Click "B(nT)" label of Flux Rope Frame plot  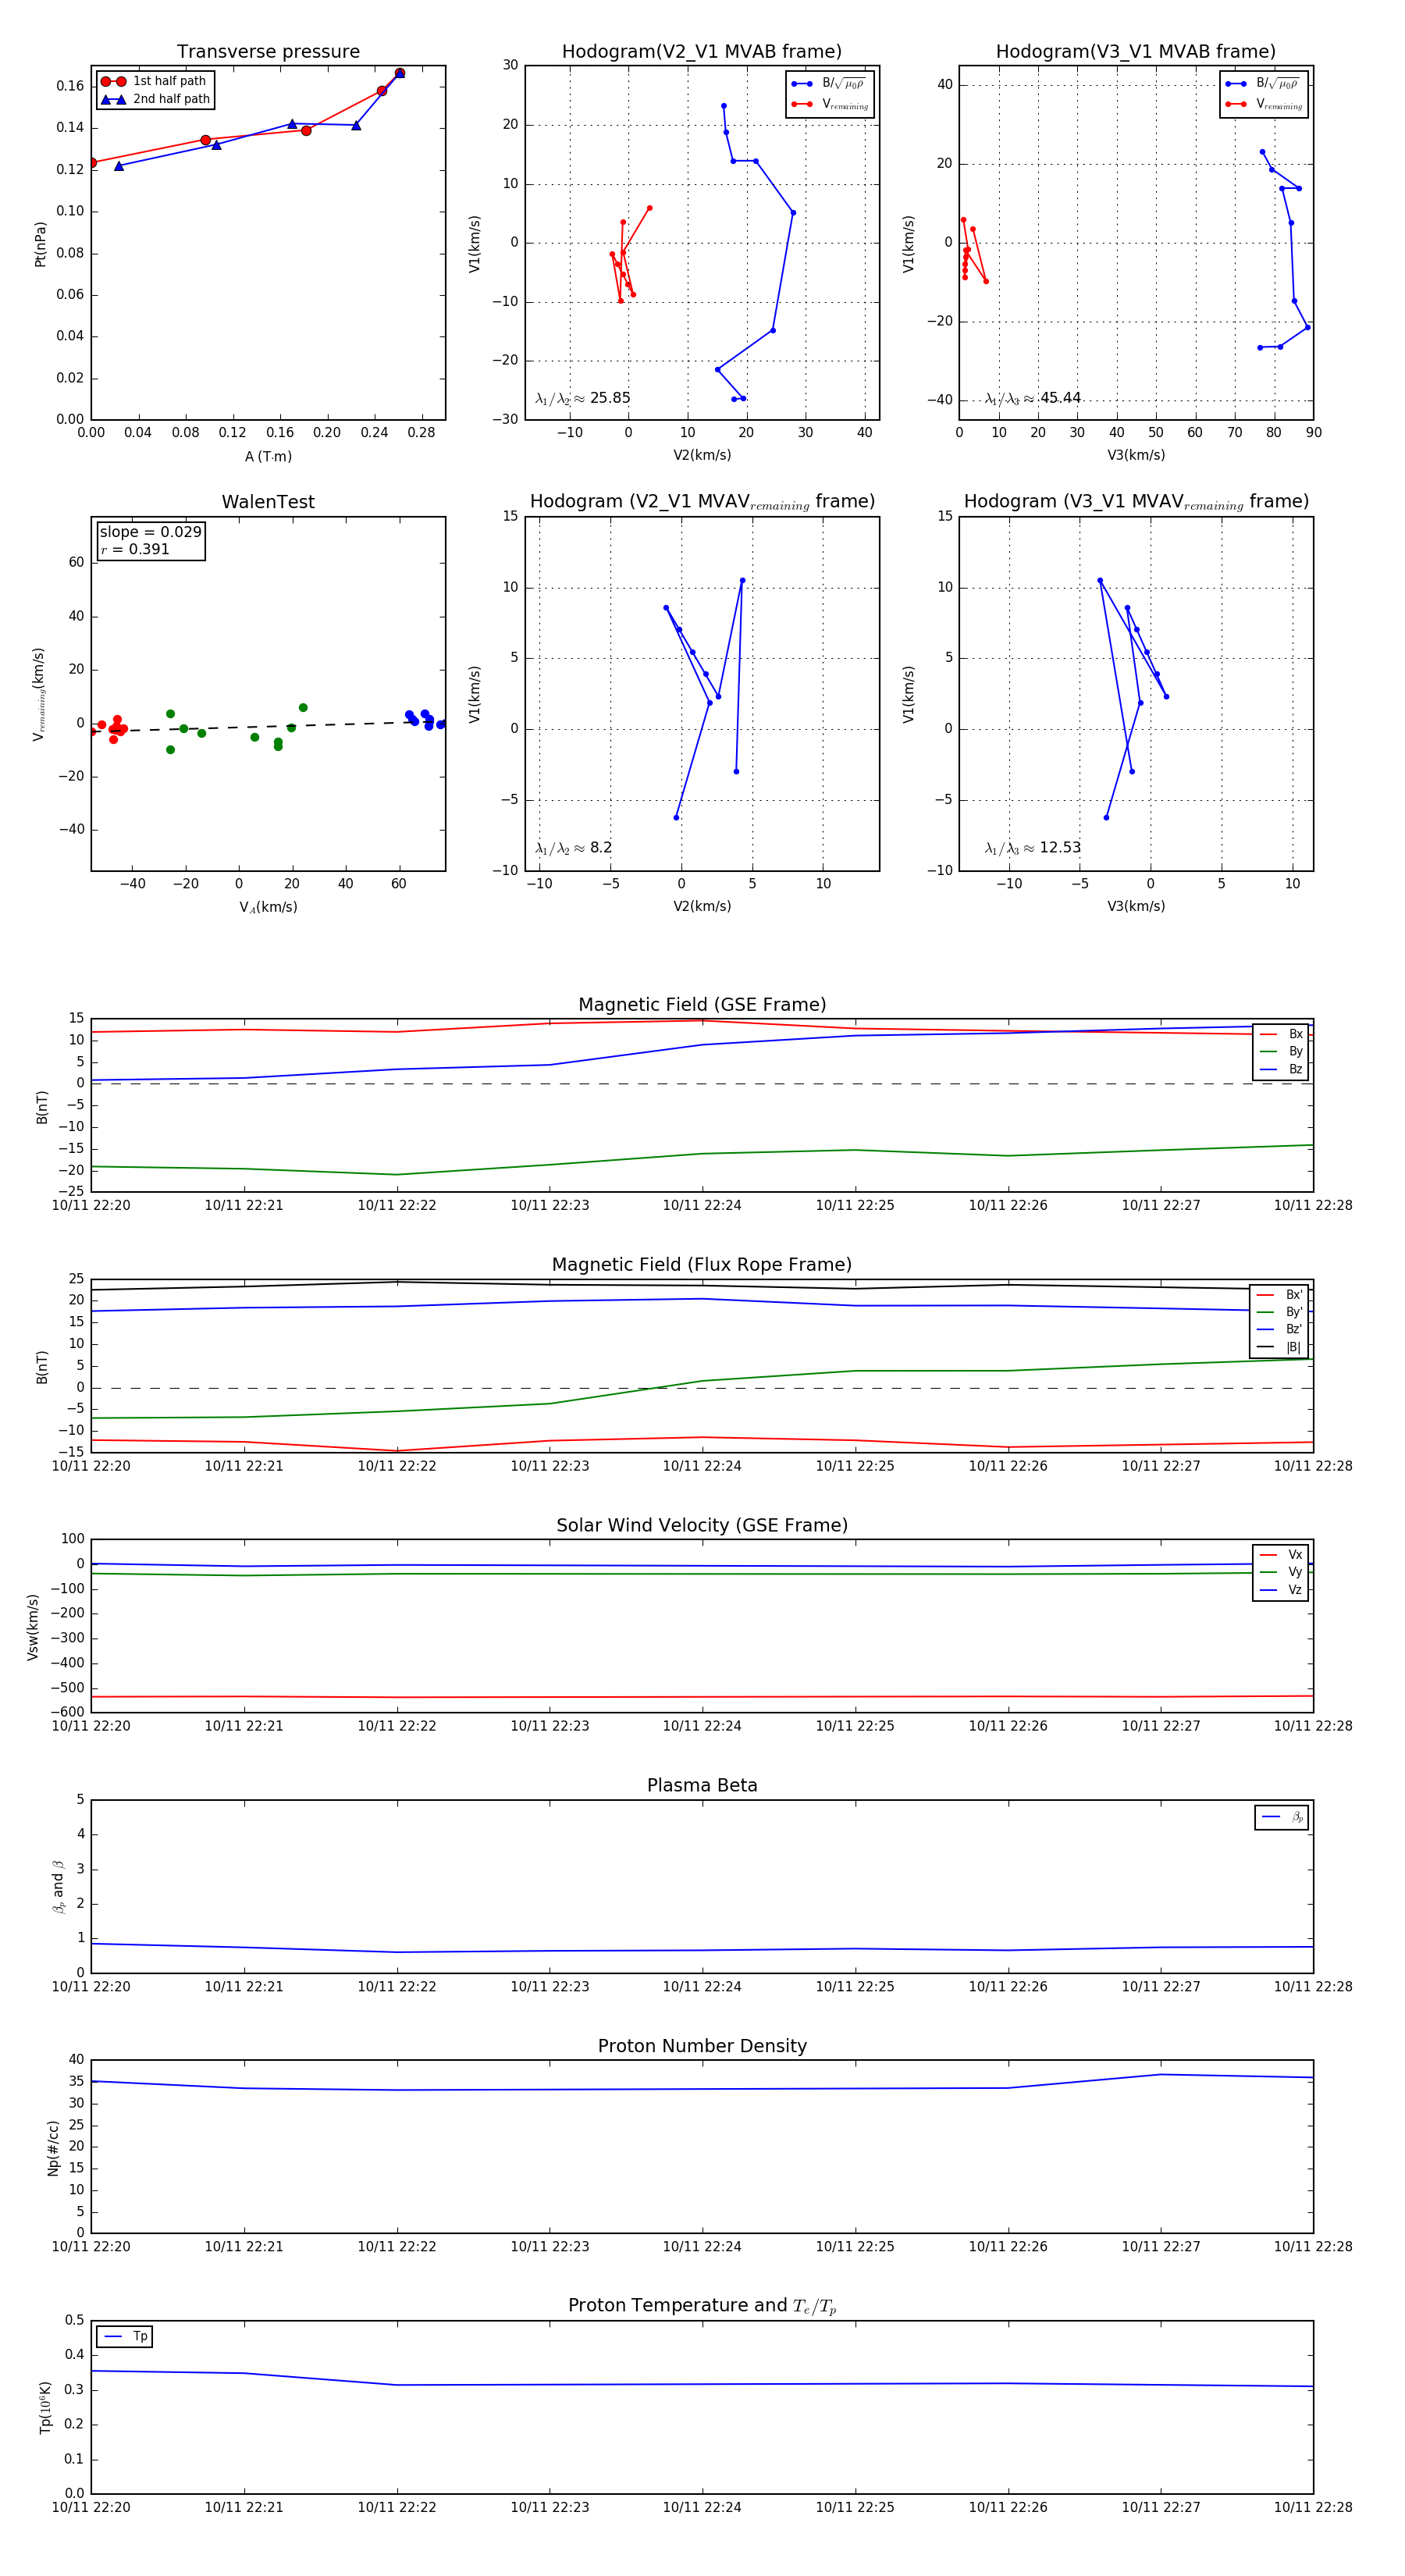(42, 1367)
